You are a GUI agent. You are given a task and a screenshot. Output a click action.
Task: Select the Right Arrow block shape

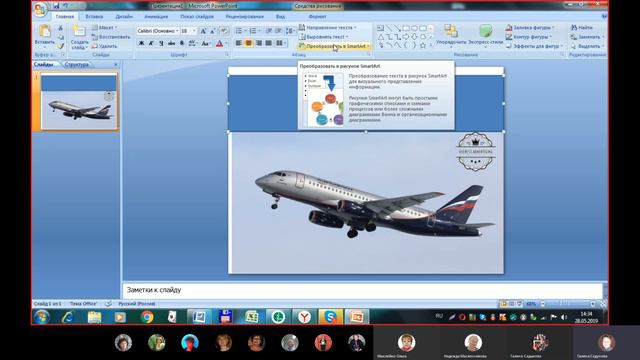pyautogui.click(x=406, y=37)
